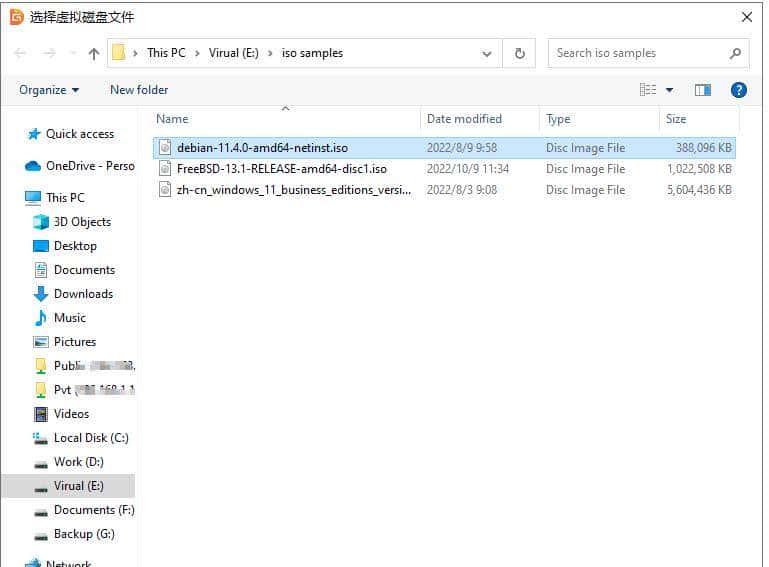The width and height of the screenshot is (769, 567).
Task: Open the view options dropdown arrow
Action: [669, 90]
